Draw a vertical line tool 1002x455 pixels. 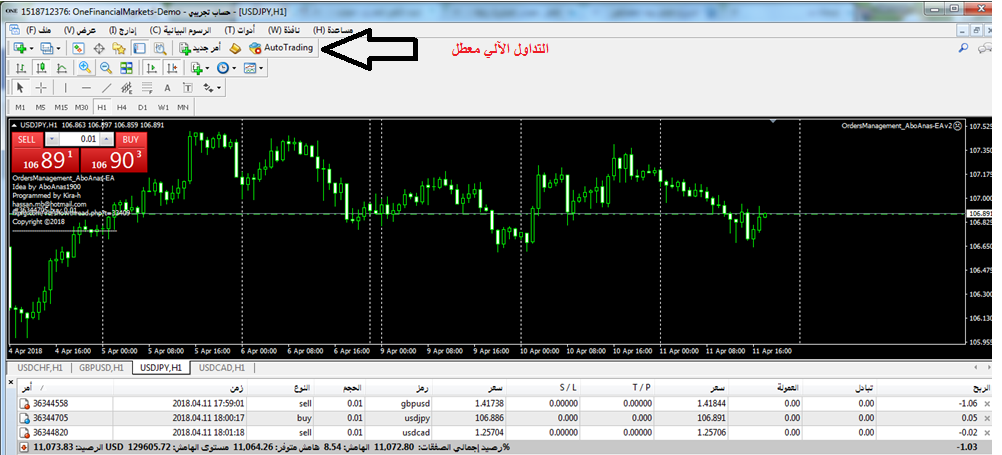65,88
